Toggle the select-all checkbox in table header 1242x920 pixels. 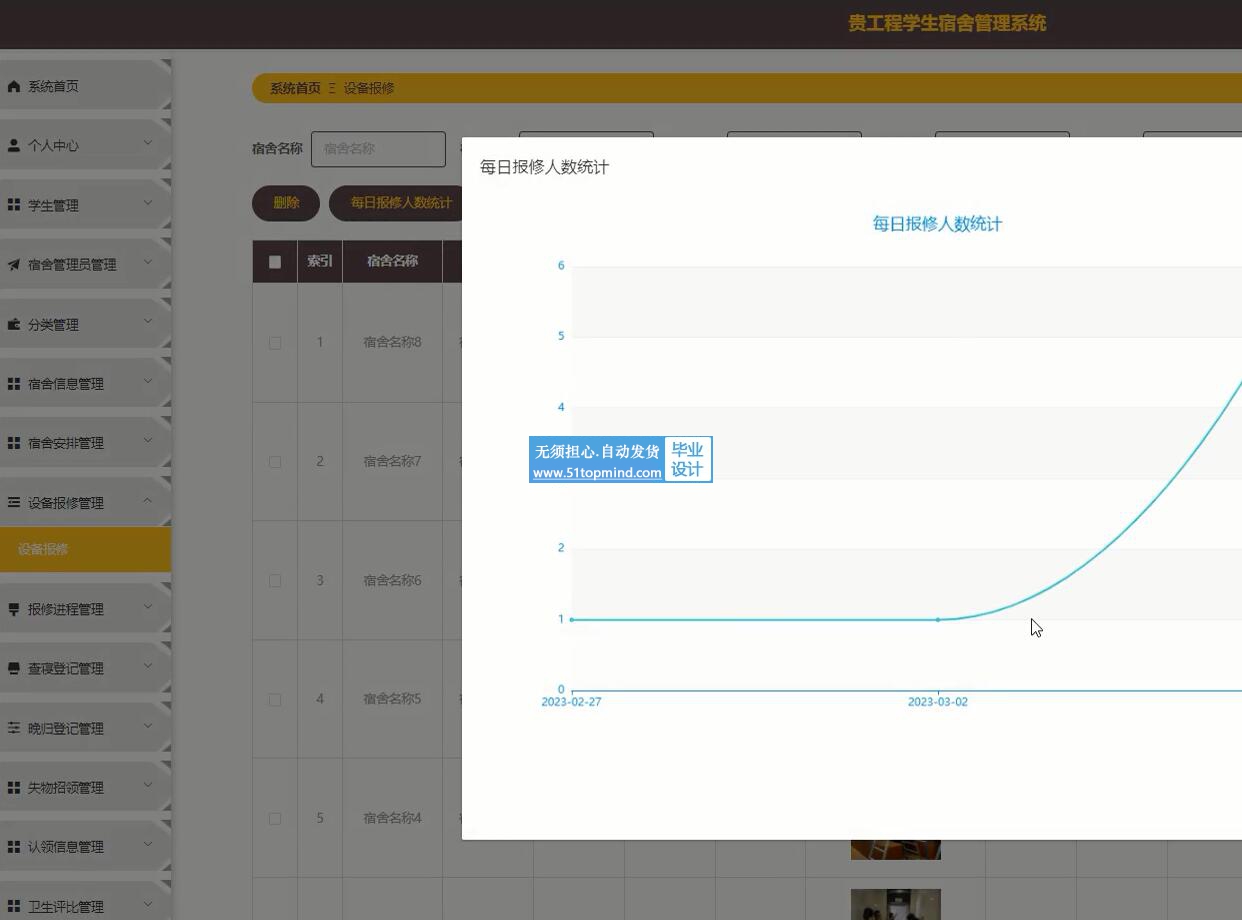(275, 262)
